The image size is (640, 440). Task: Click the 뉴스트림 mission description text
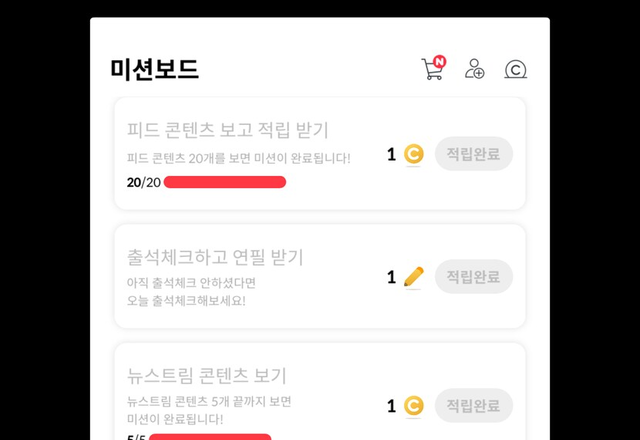209,409
